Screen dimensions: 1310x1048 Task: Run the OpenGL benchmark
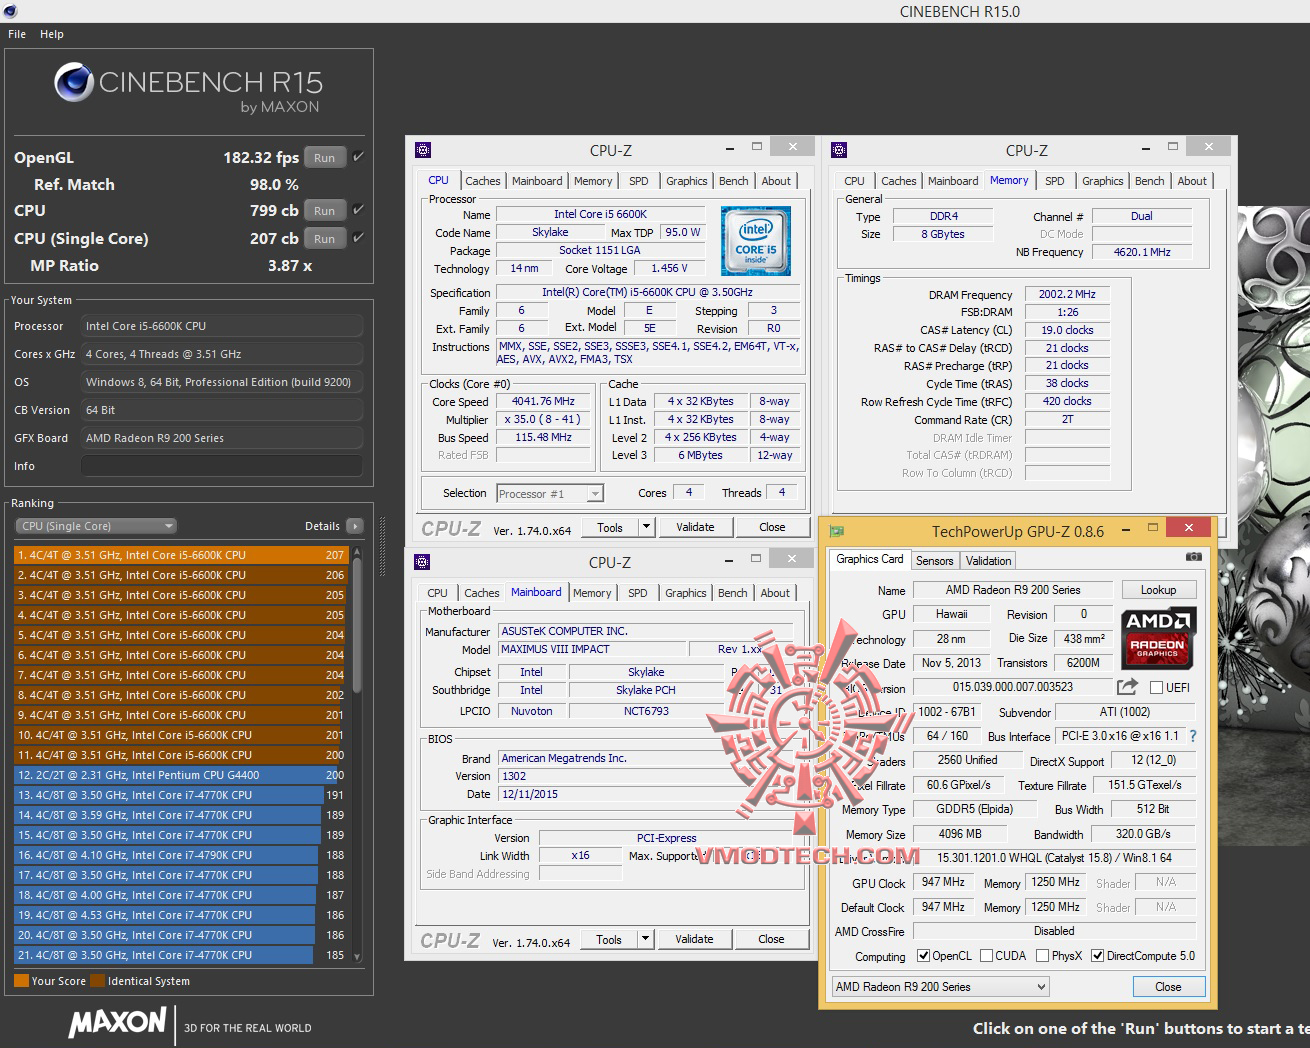click(x=325, y=157)
